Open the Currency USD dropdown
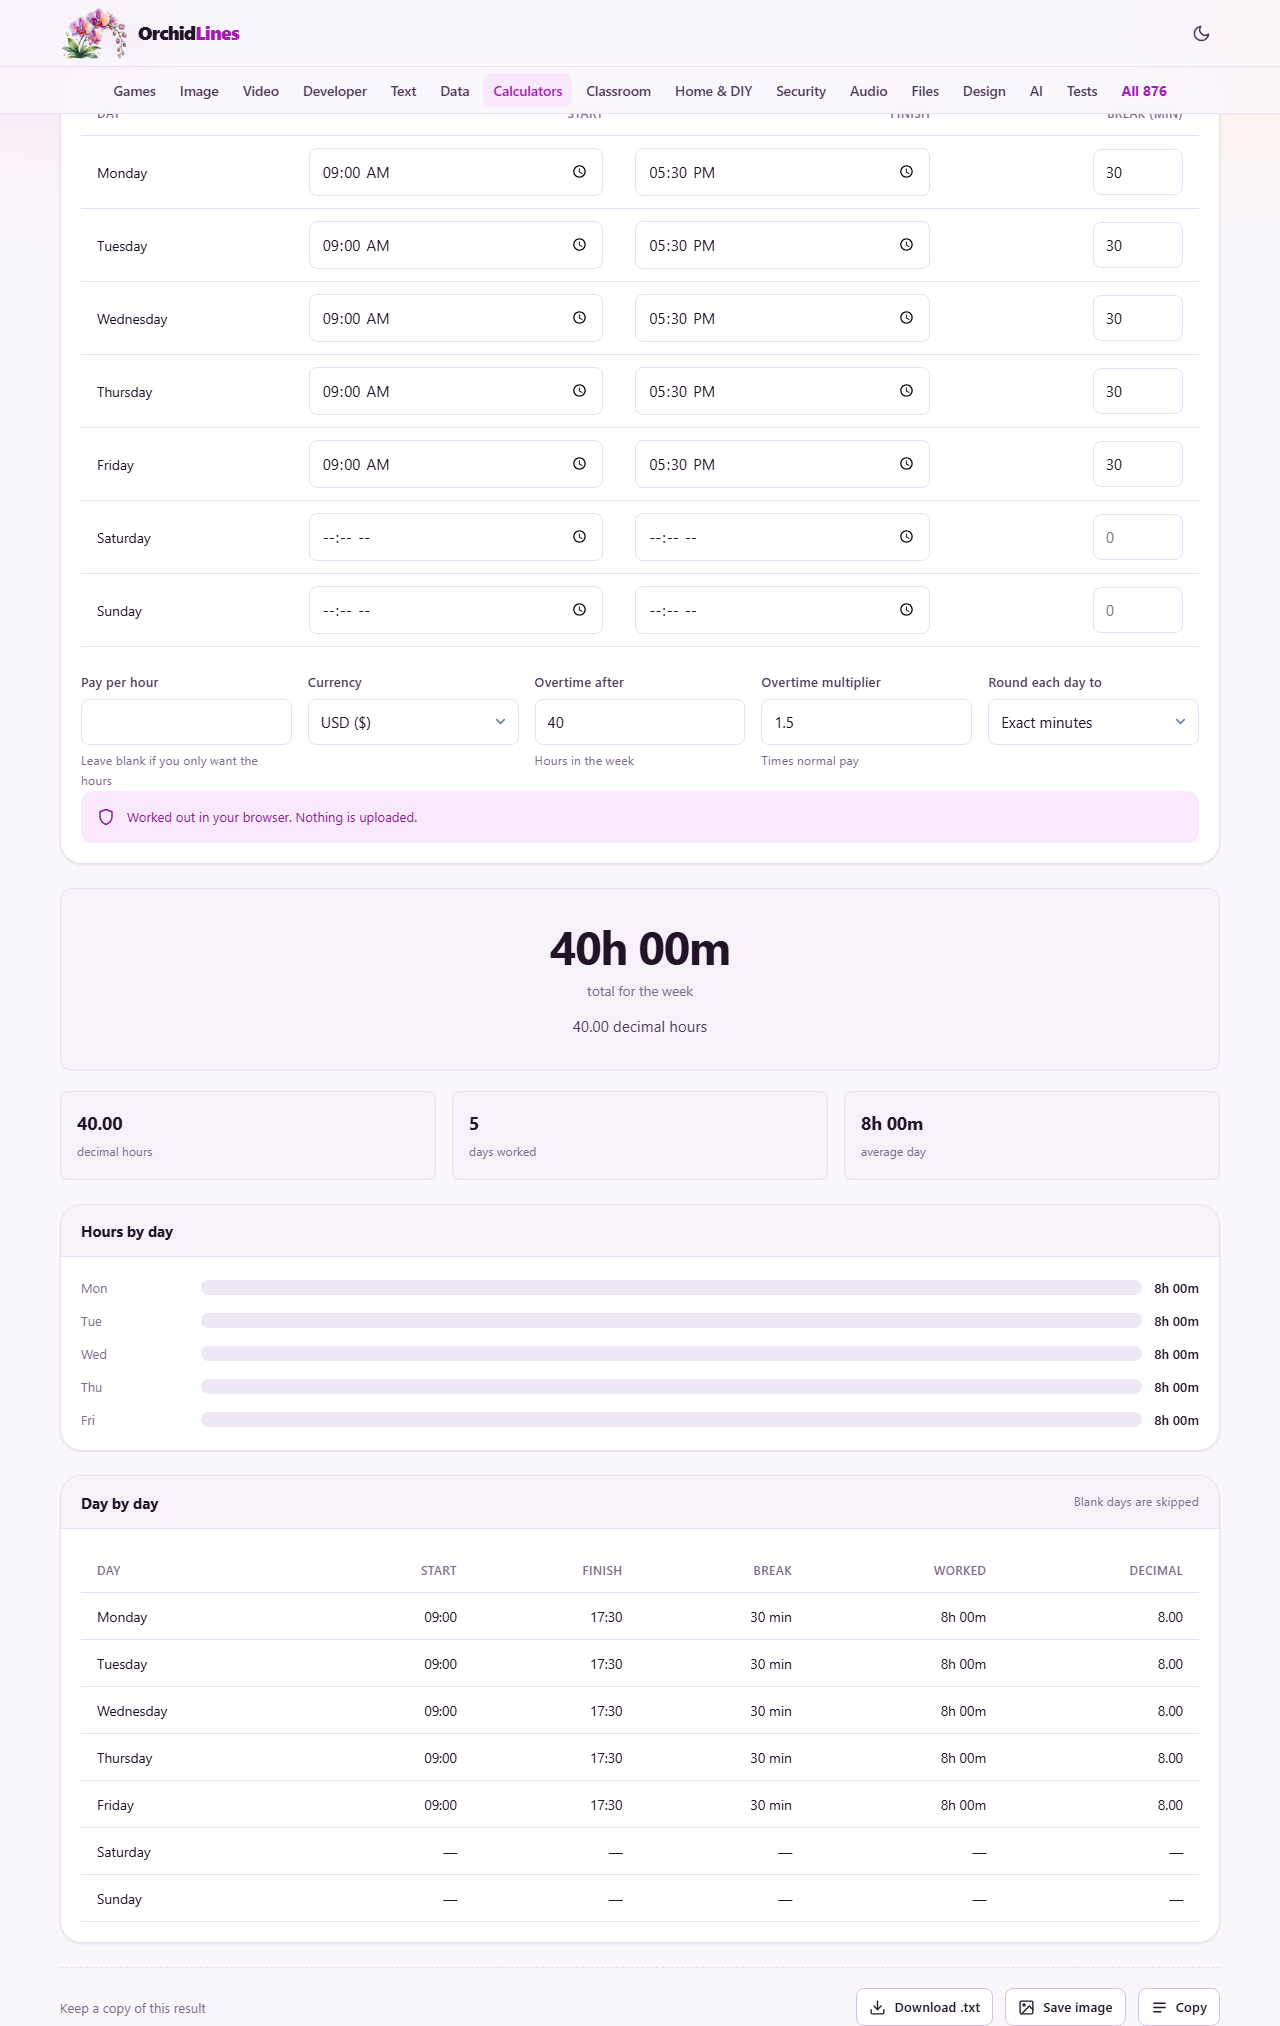This screenshot has width=1280, height=2026. click(413, 722)
